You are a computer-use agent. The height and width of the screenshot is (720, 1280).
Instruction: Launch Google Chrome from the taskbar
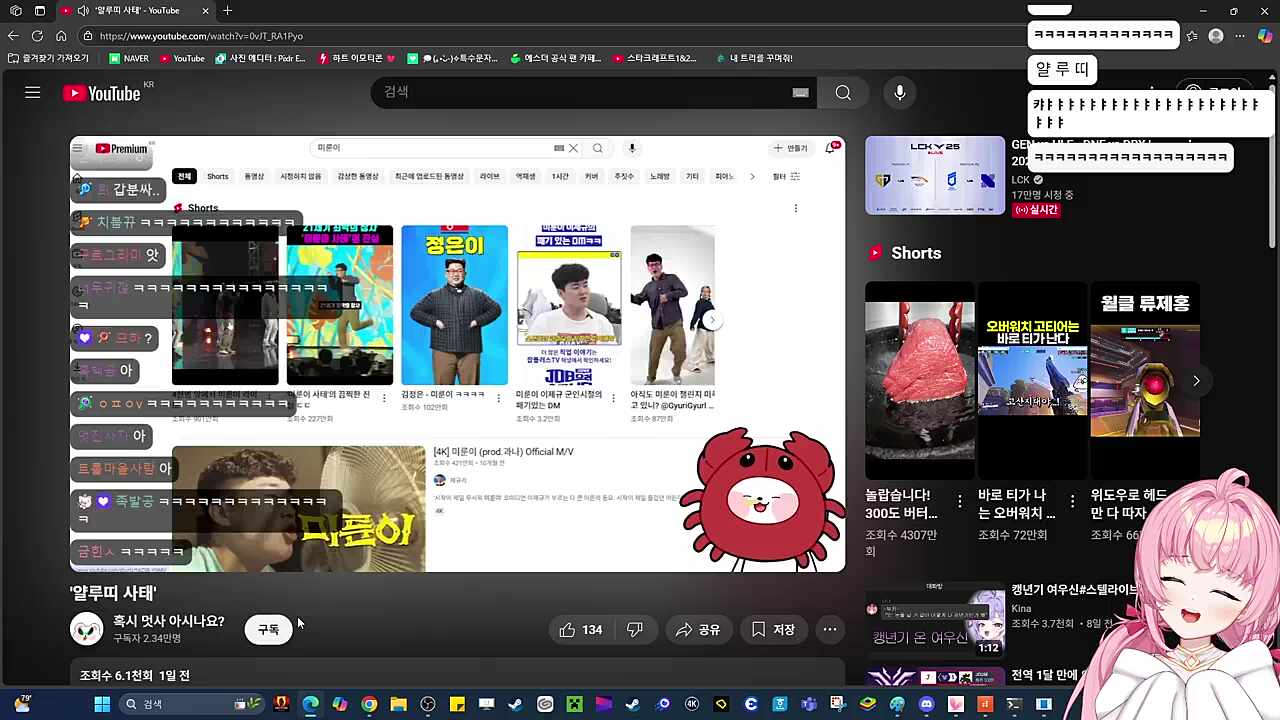[369, 704]
